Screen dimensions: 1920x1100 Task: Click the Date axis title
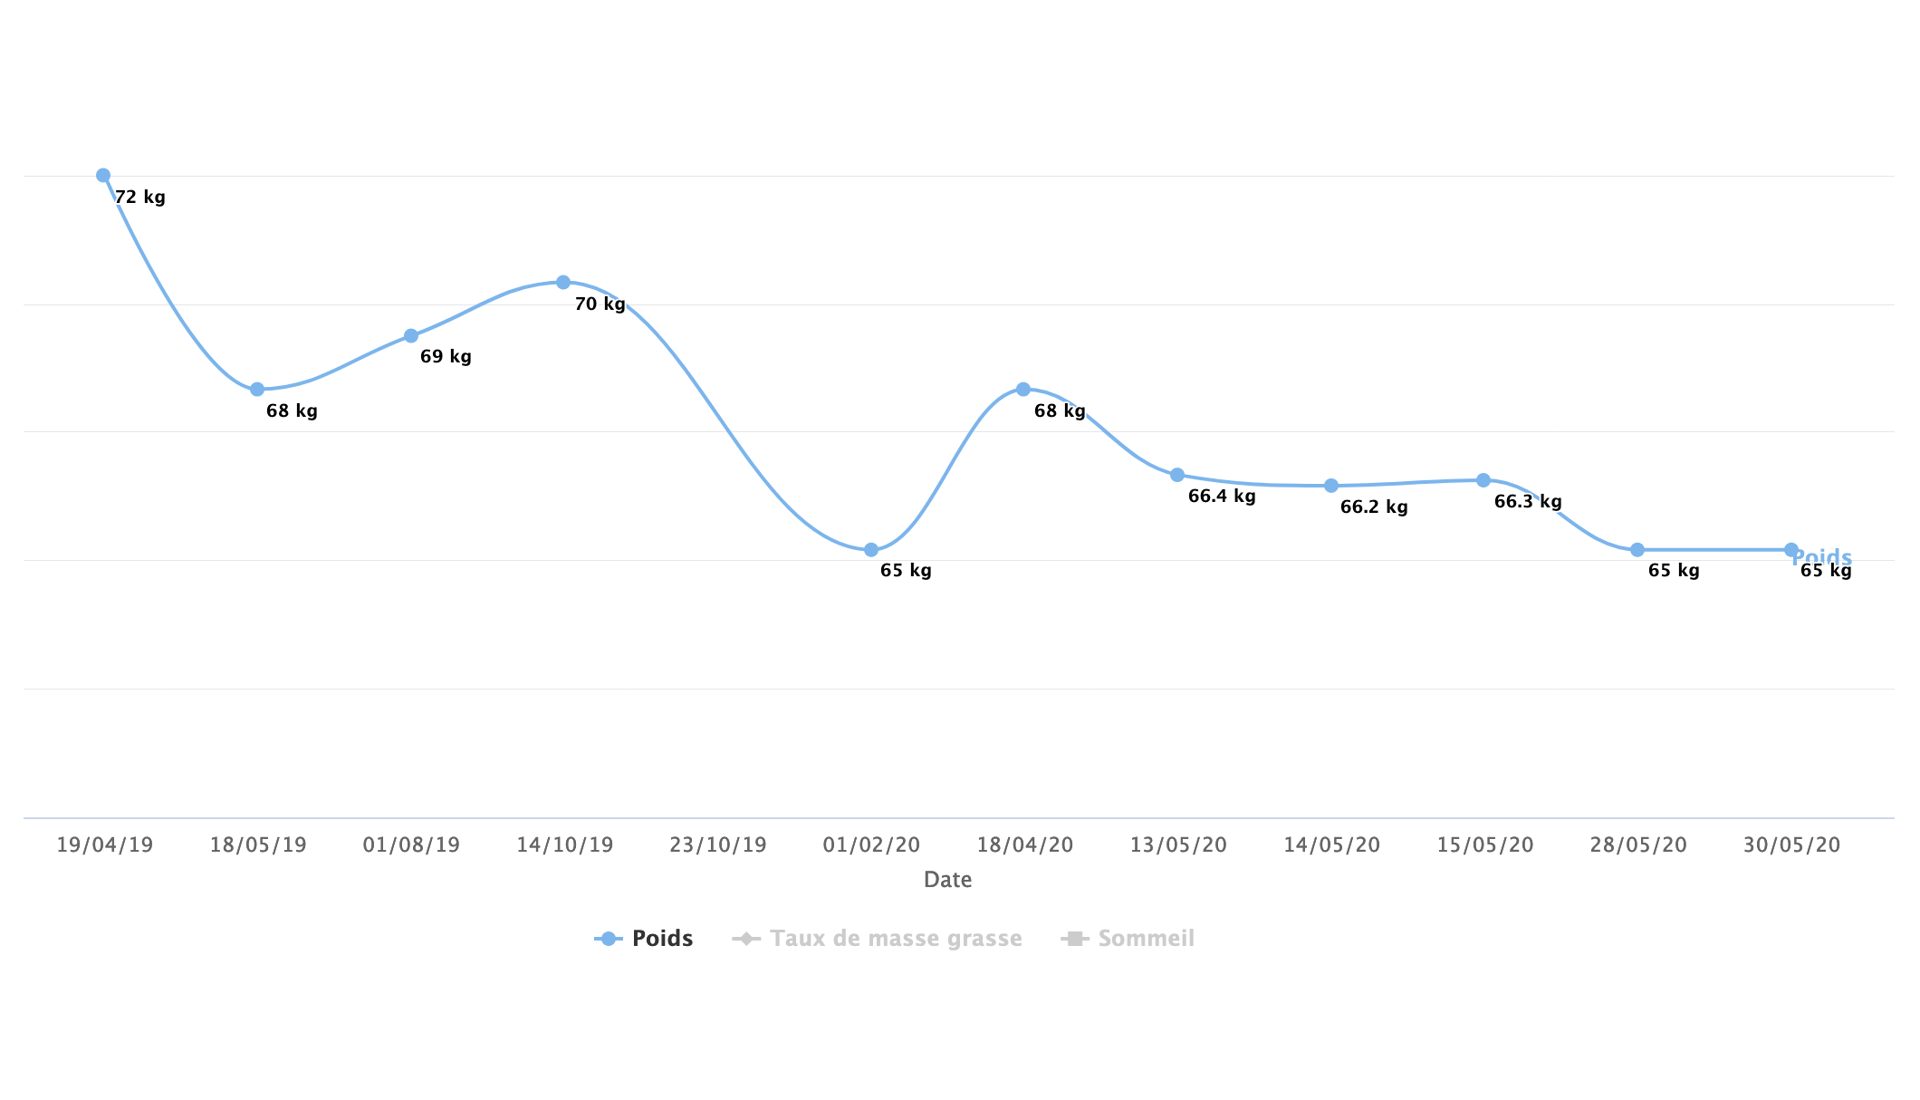point(947,880)
